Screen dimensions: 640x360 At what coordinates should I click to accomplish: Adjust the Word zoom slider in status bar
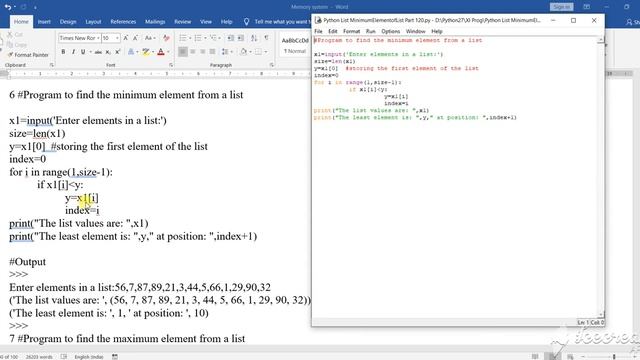click(613, 357)
